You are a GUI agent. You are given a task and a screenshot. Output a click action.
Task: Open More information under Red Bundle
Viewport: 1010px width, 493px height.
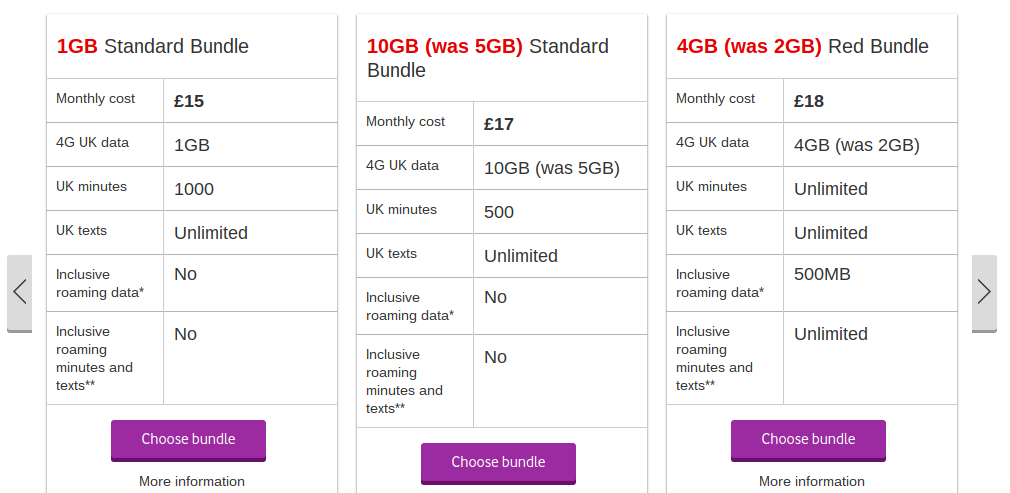[x=812, y=481]
